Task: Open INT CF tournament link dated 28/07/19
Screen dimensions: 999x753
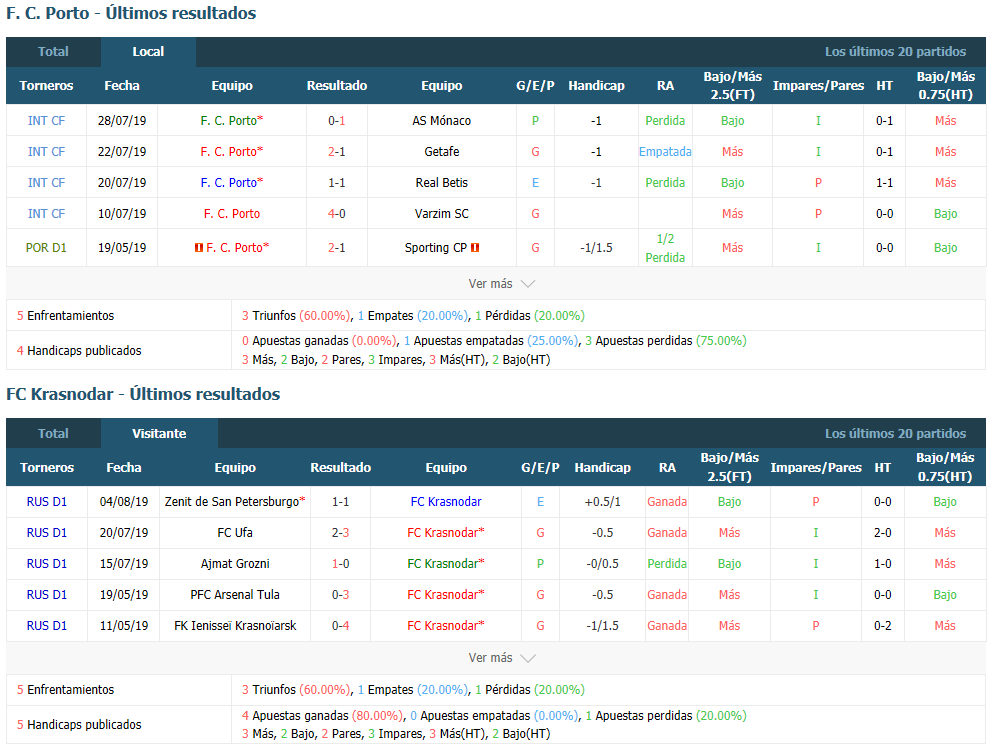Action: click(46, 120)
